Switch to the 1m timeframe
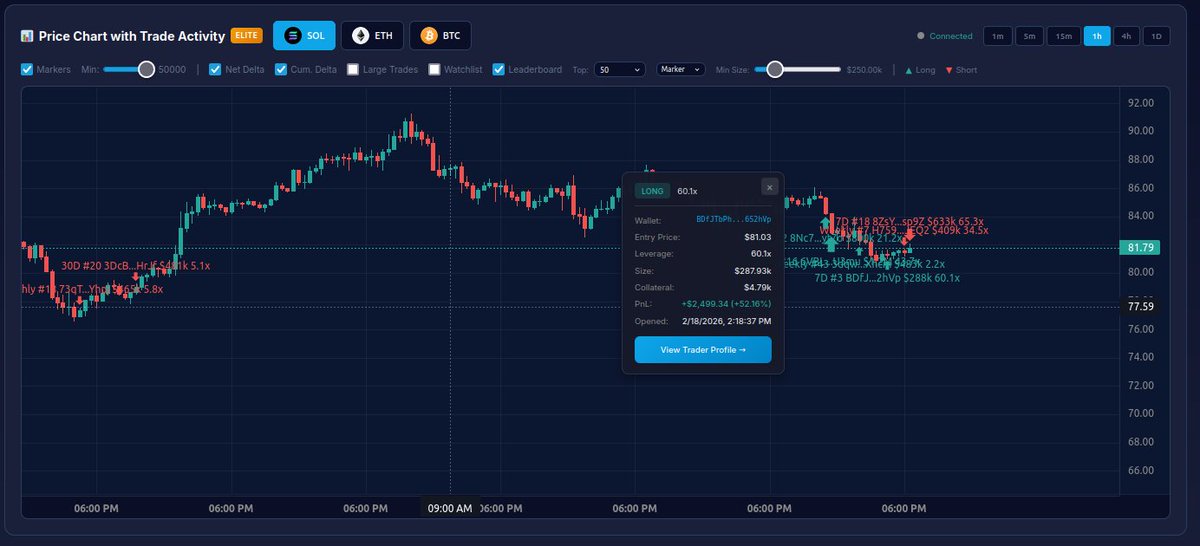The image size is (1200, 546). pyautogui.click(x=997, y=36)
